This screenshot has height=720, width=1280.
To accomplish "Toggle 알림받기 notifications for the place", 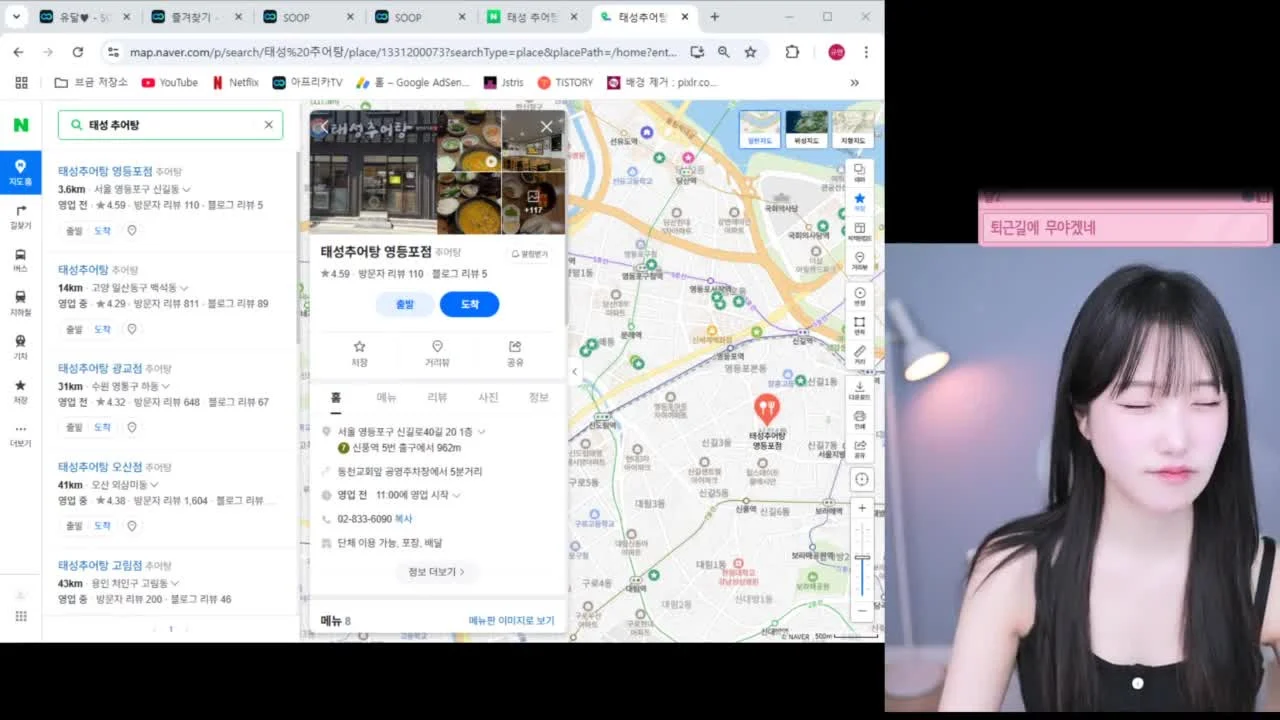I will (x=530, y=254).
